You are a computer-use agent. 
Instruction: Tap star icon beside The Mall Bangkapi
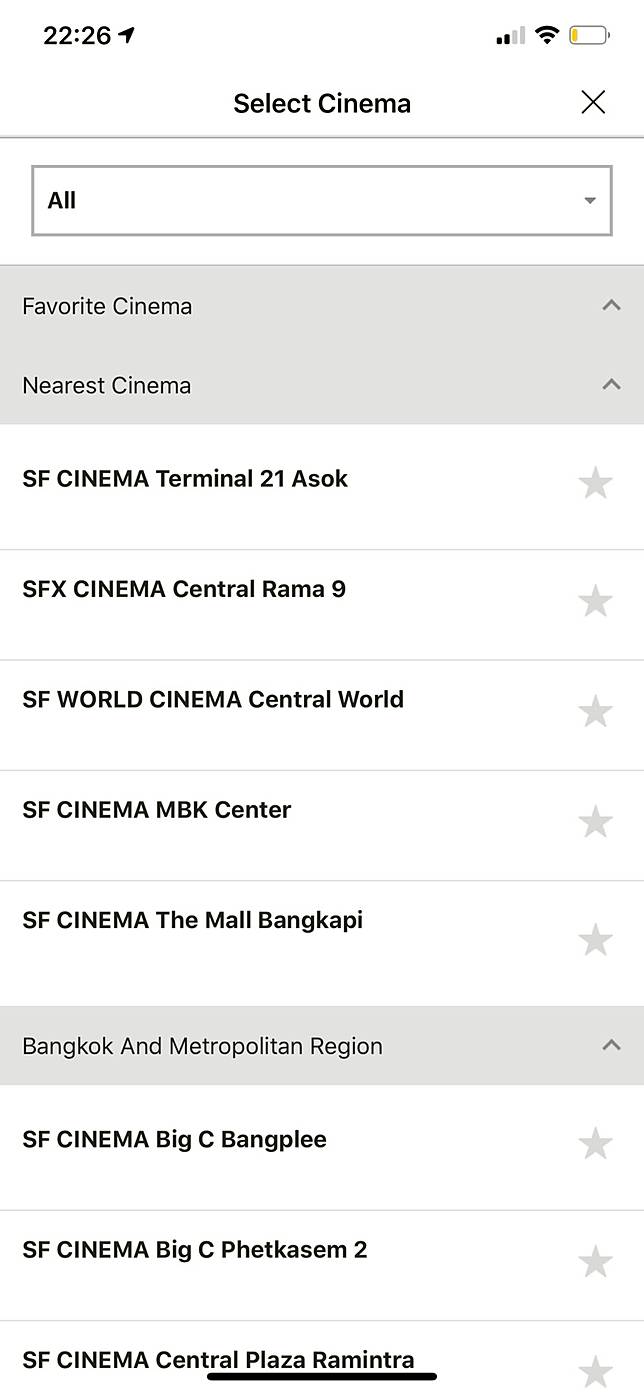(x=595, y=940)
